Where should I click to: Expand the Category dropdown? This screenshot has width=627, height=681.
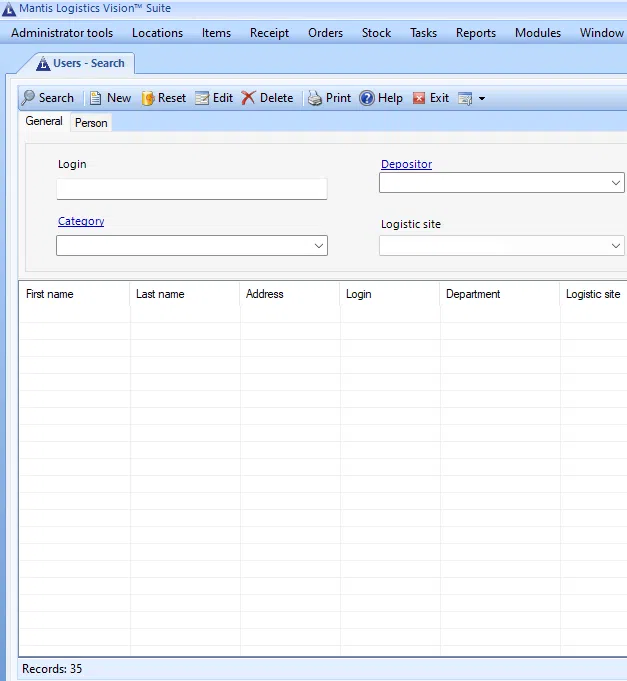pyautogui.click(x=319, y=246)
